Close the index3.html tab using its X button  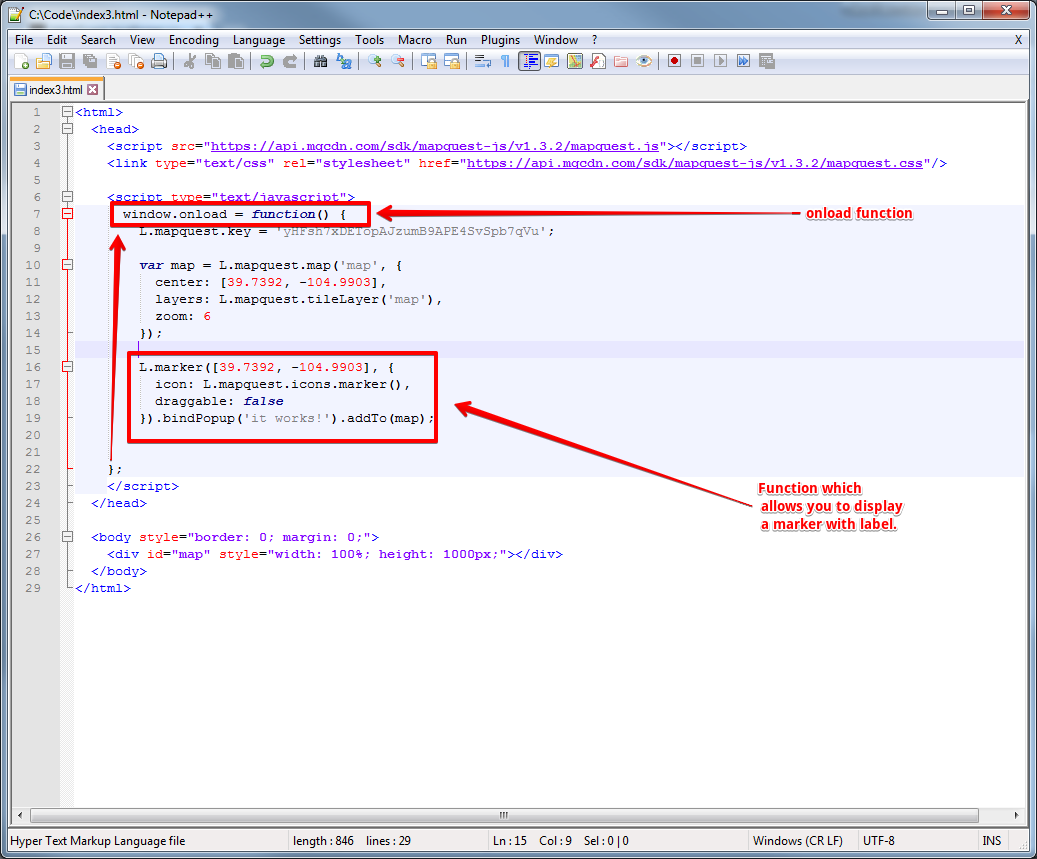[x=93, y=90]
